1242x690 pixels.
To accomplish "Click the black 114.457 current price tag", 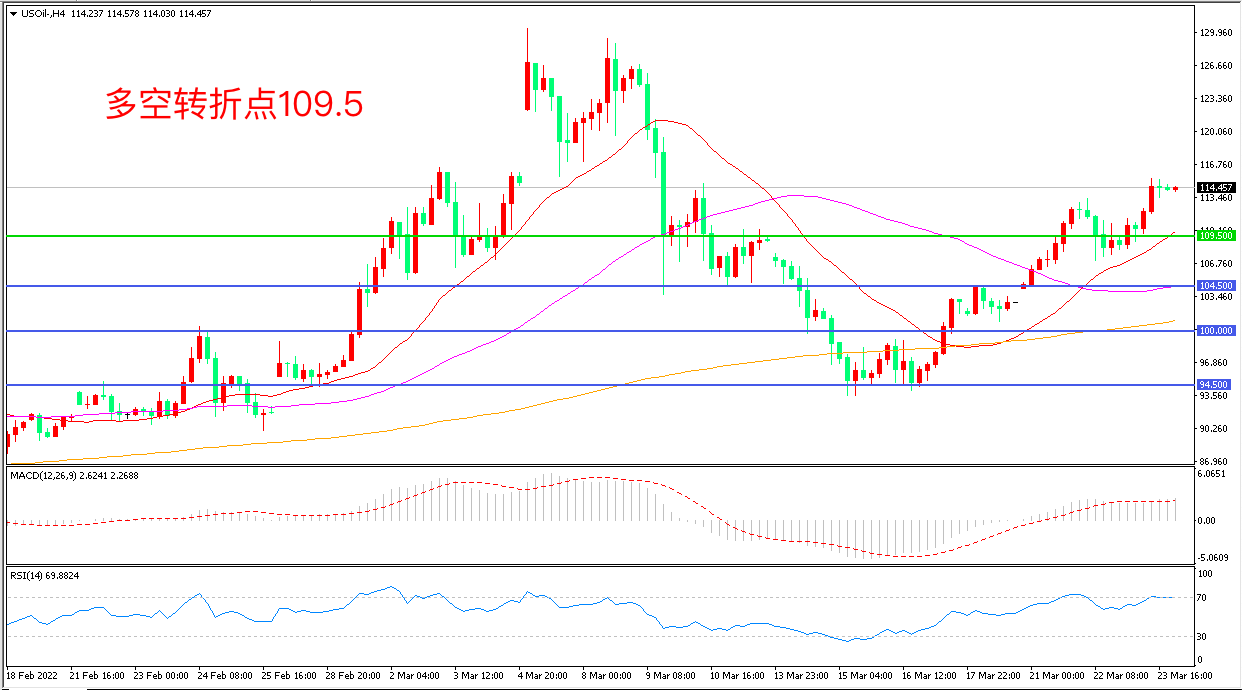I will pos(1216,188).
